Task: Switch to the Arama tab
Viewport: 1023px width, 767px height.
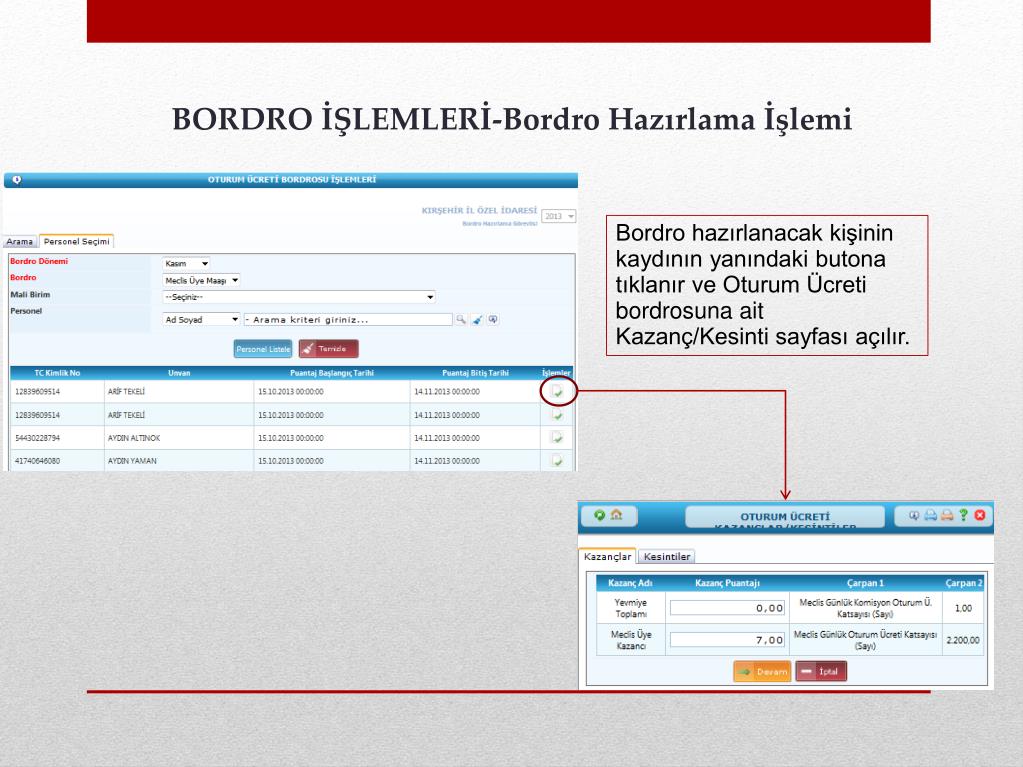Action: click(20, 241)
